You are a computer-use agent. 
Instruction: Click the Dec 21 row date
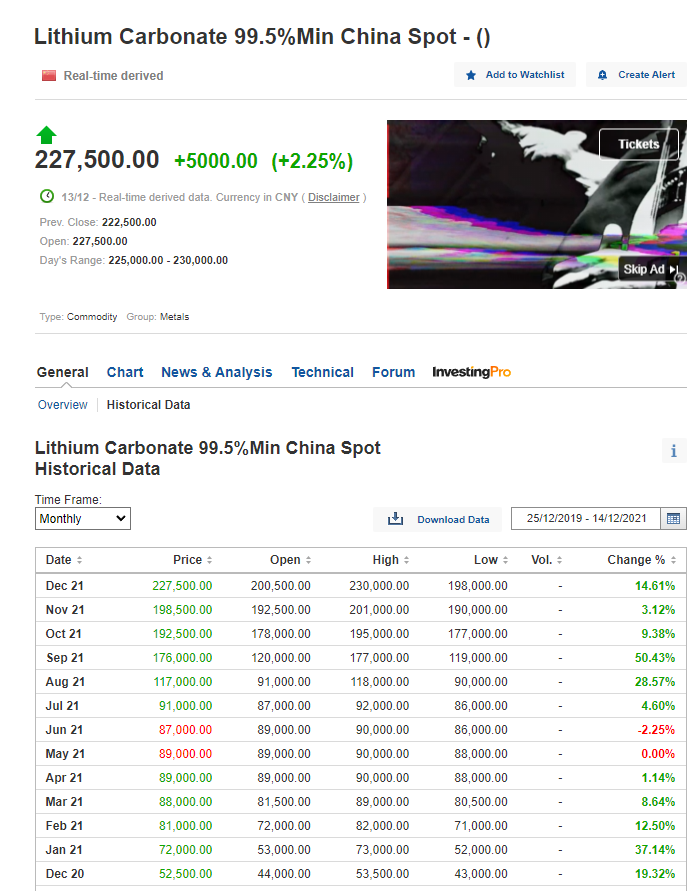click(x=64, y=586)
